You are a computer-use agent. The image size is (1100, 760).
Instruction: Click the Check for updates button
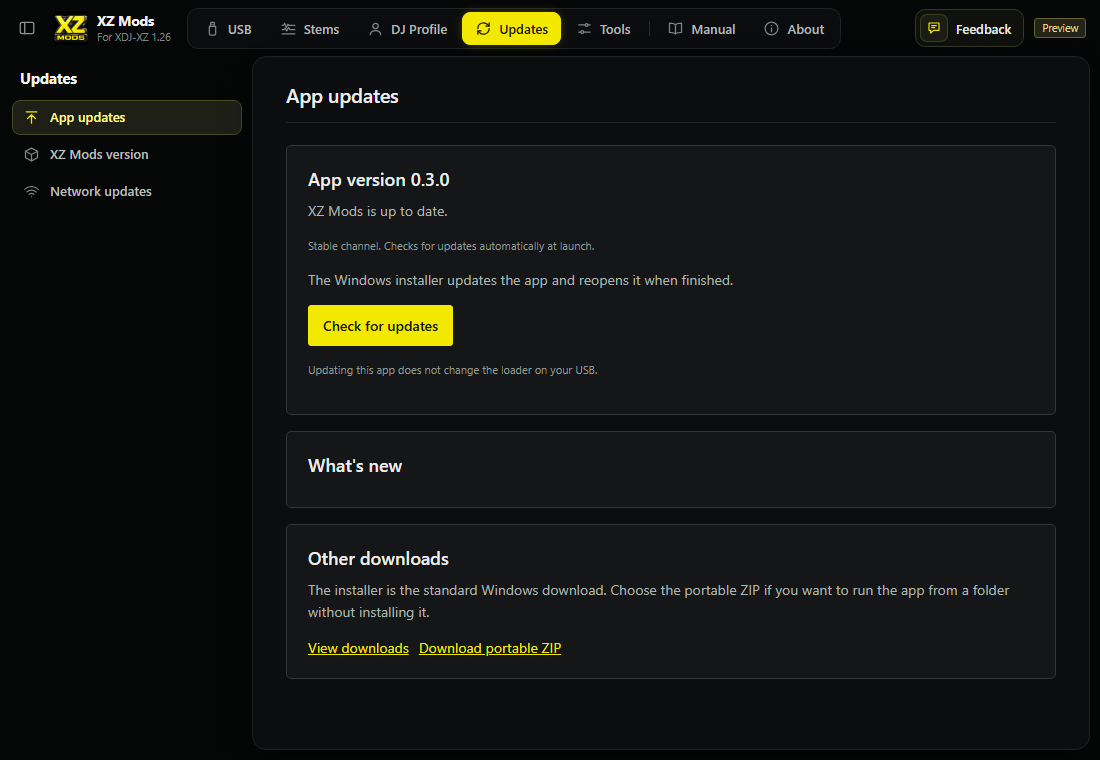coord(380,326)
